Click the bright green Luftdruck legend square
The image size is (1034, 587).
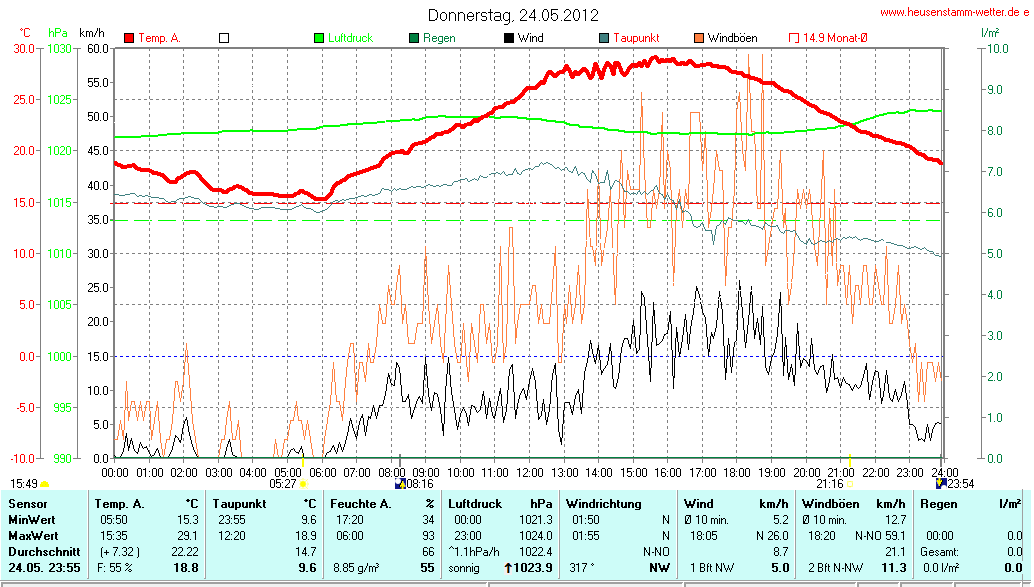click(319, 38)
